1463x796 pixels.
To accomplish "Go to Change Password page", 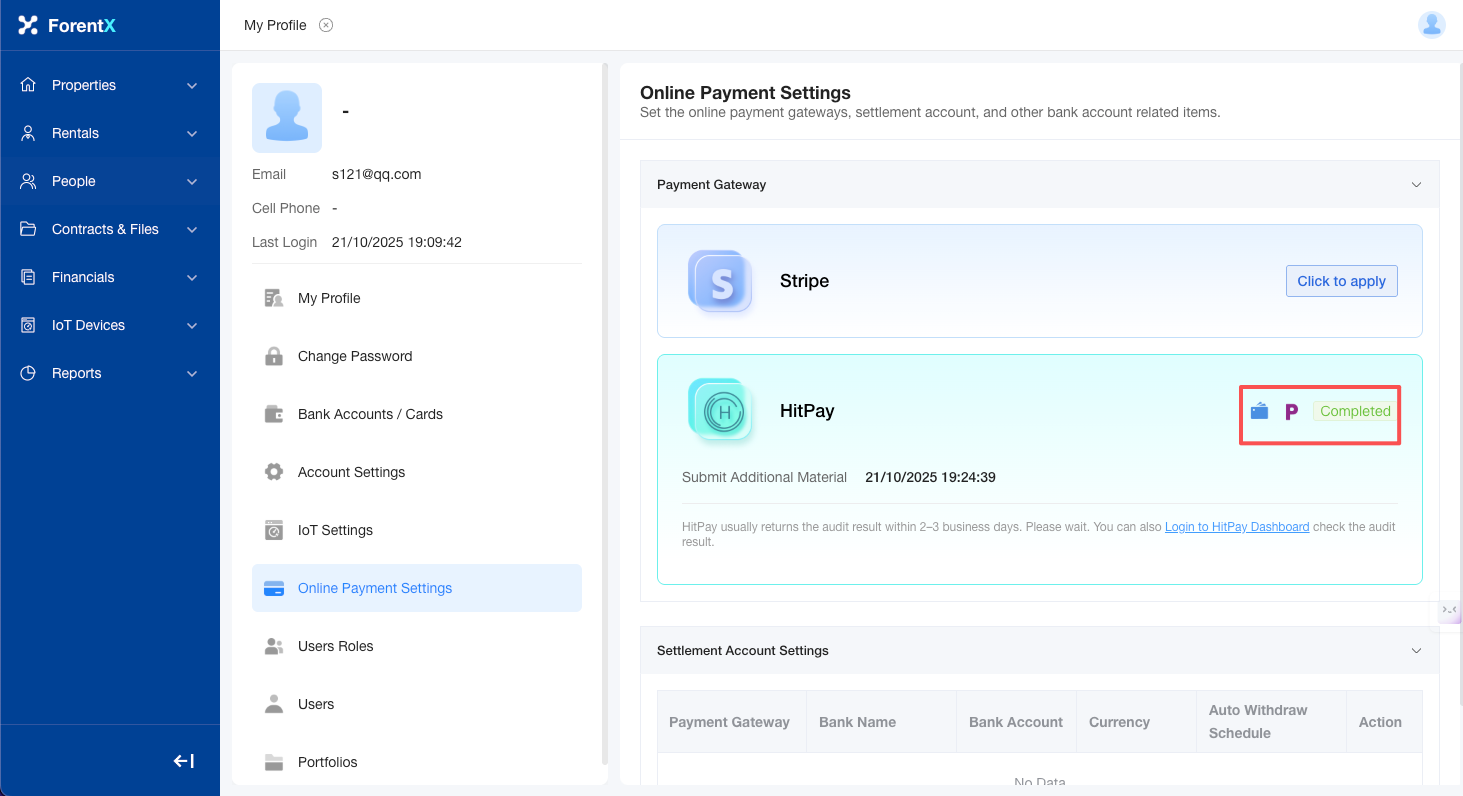I will coord(355,356).
